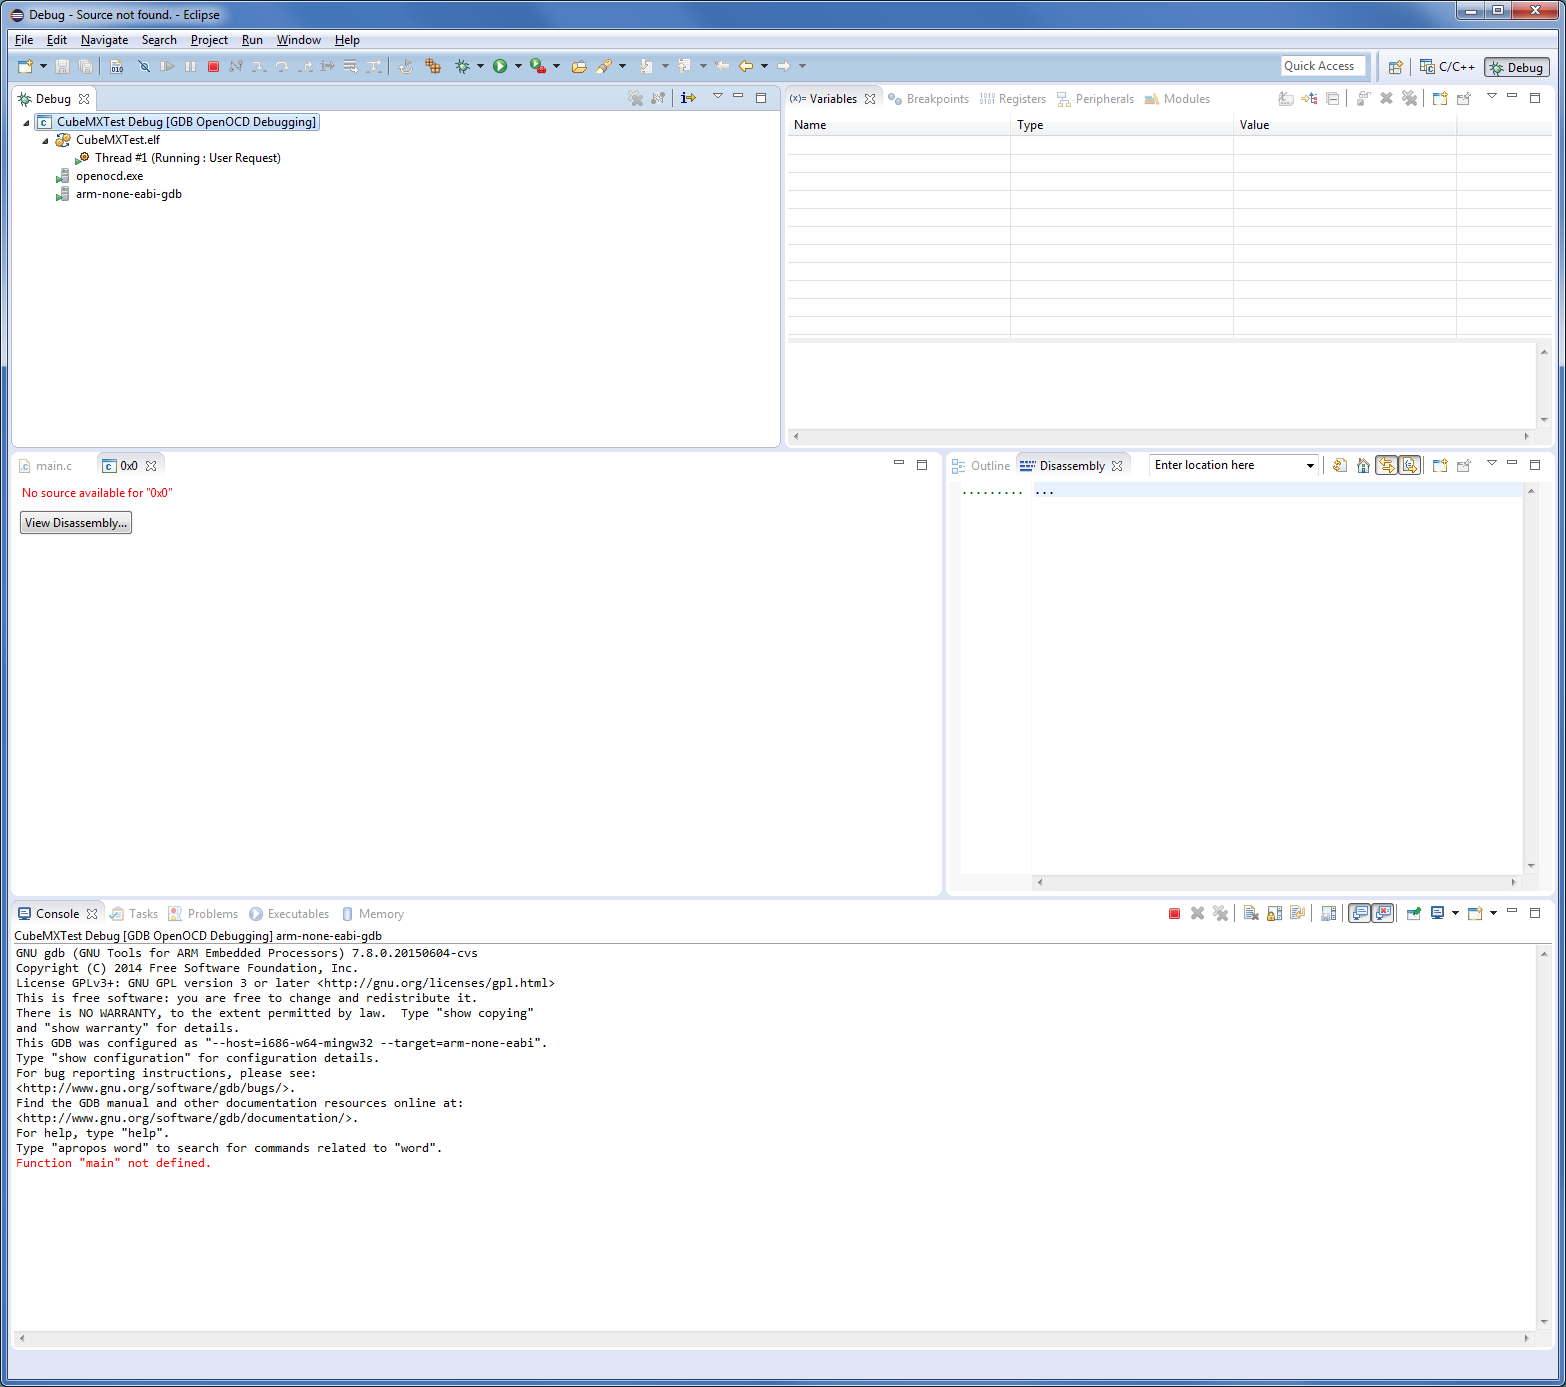
Task: Click the Step Over toolbar icon
Action: click(282, 66)
